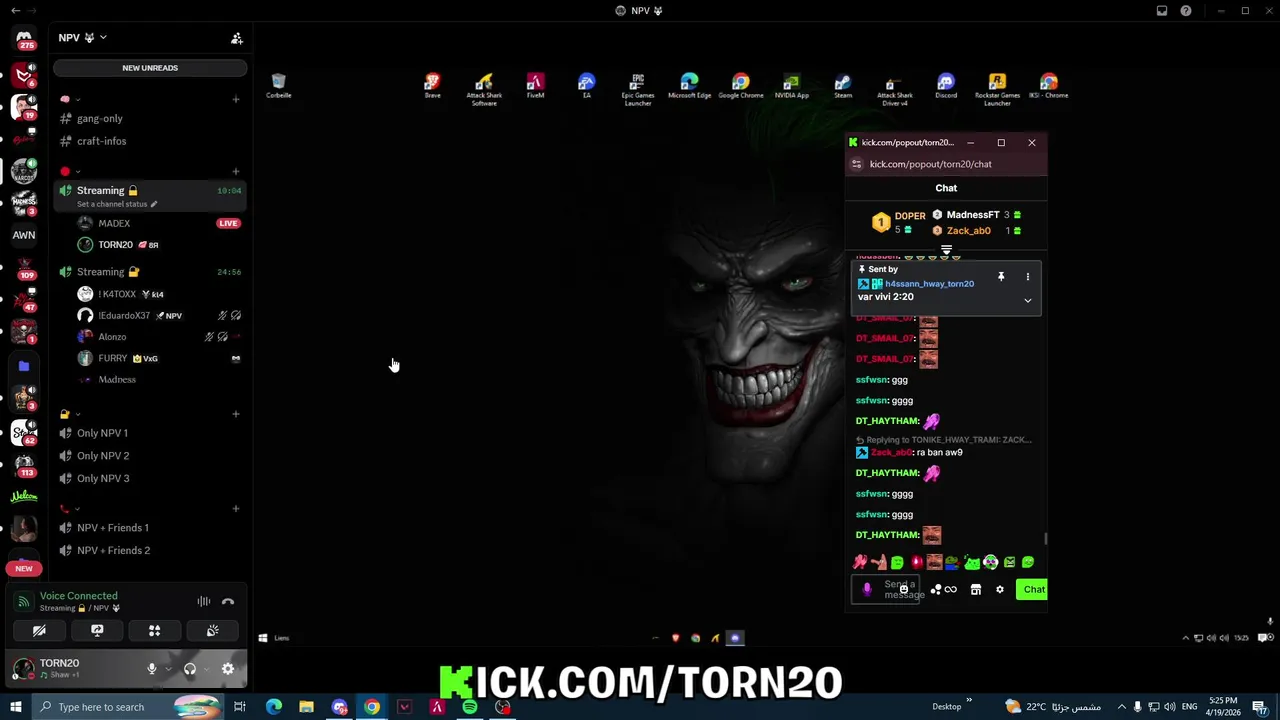Image resolution: width=1280 pixels, height=720 pixels.
Task: Collapse the category above Only NPV 1
Action: click(69, 414)
